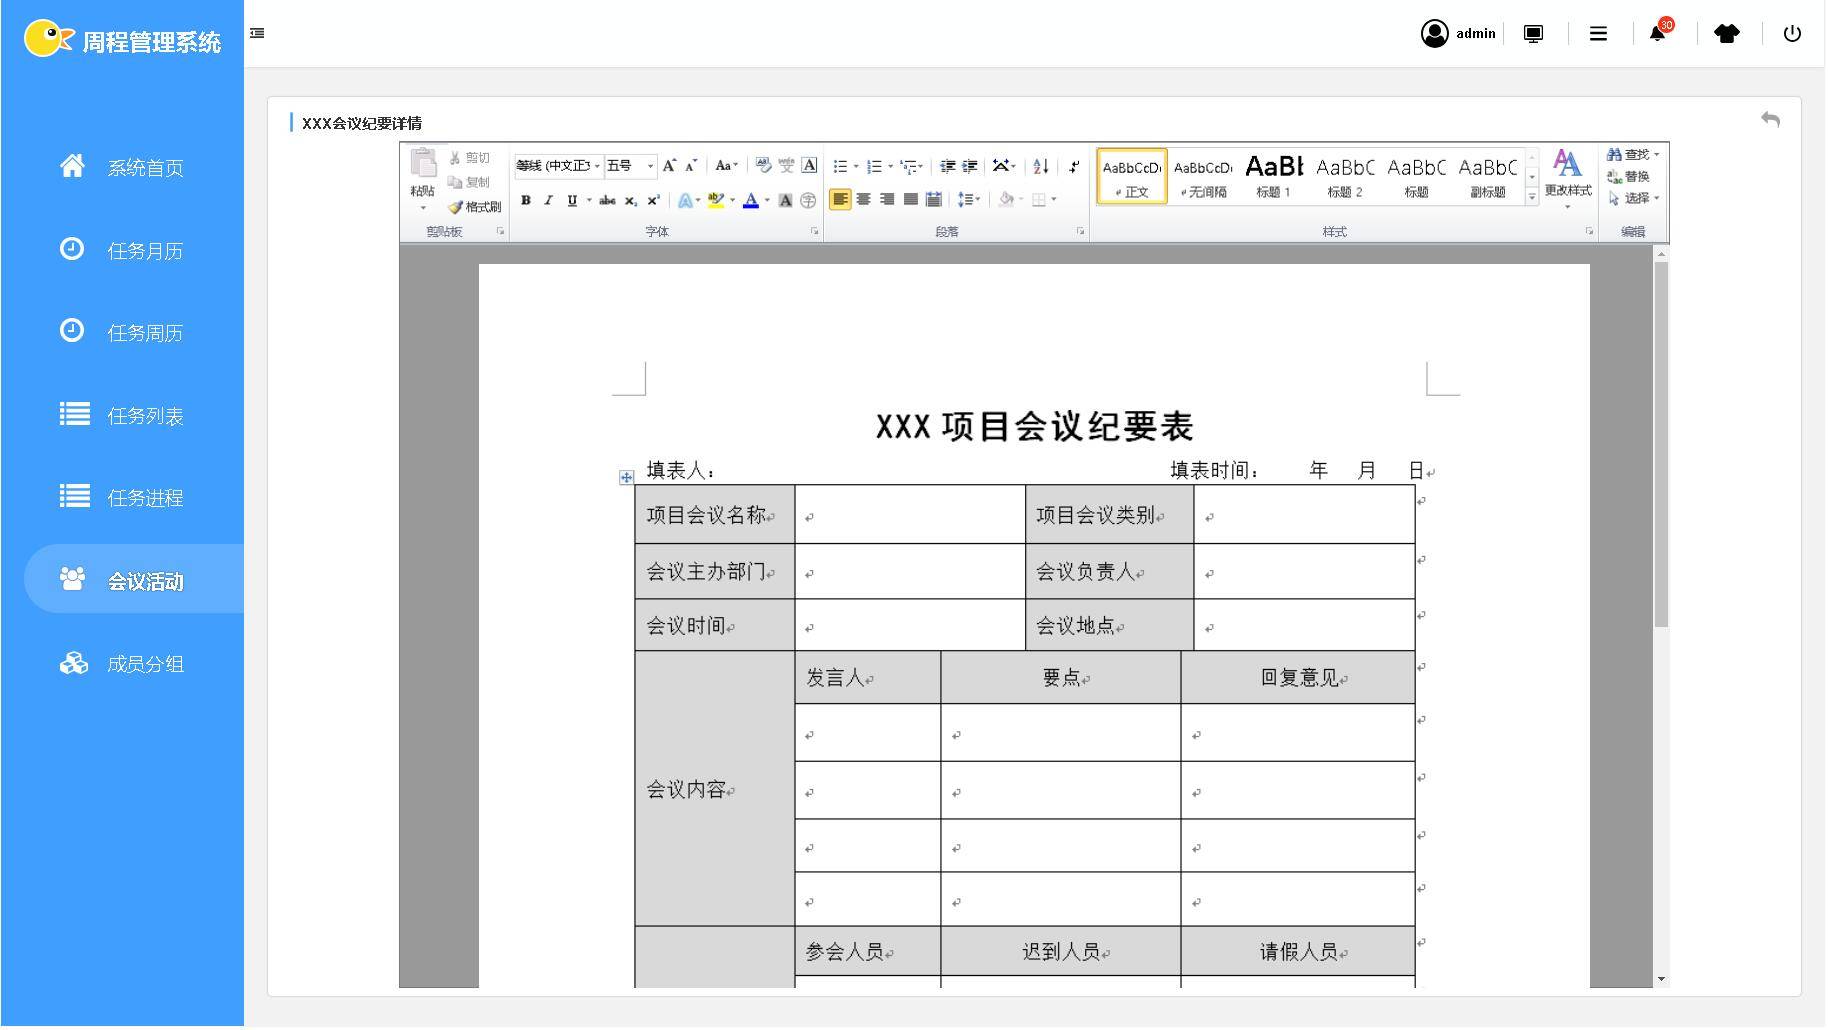Click the font color red A swatch
This screenshot has width=1828, height=1030.
click(x=750, y=200)
